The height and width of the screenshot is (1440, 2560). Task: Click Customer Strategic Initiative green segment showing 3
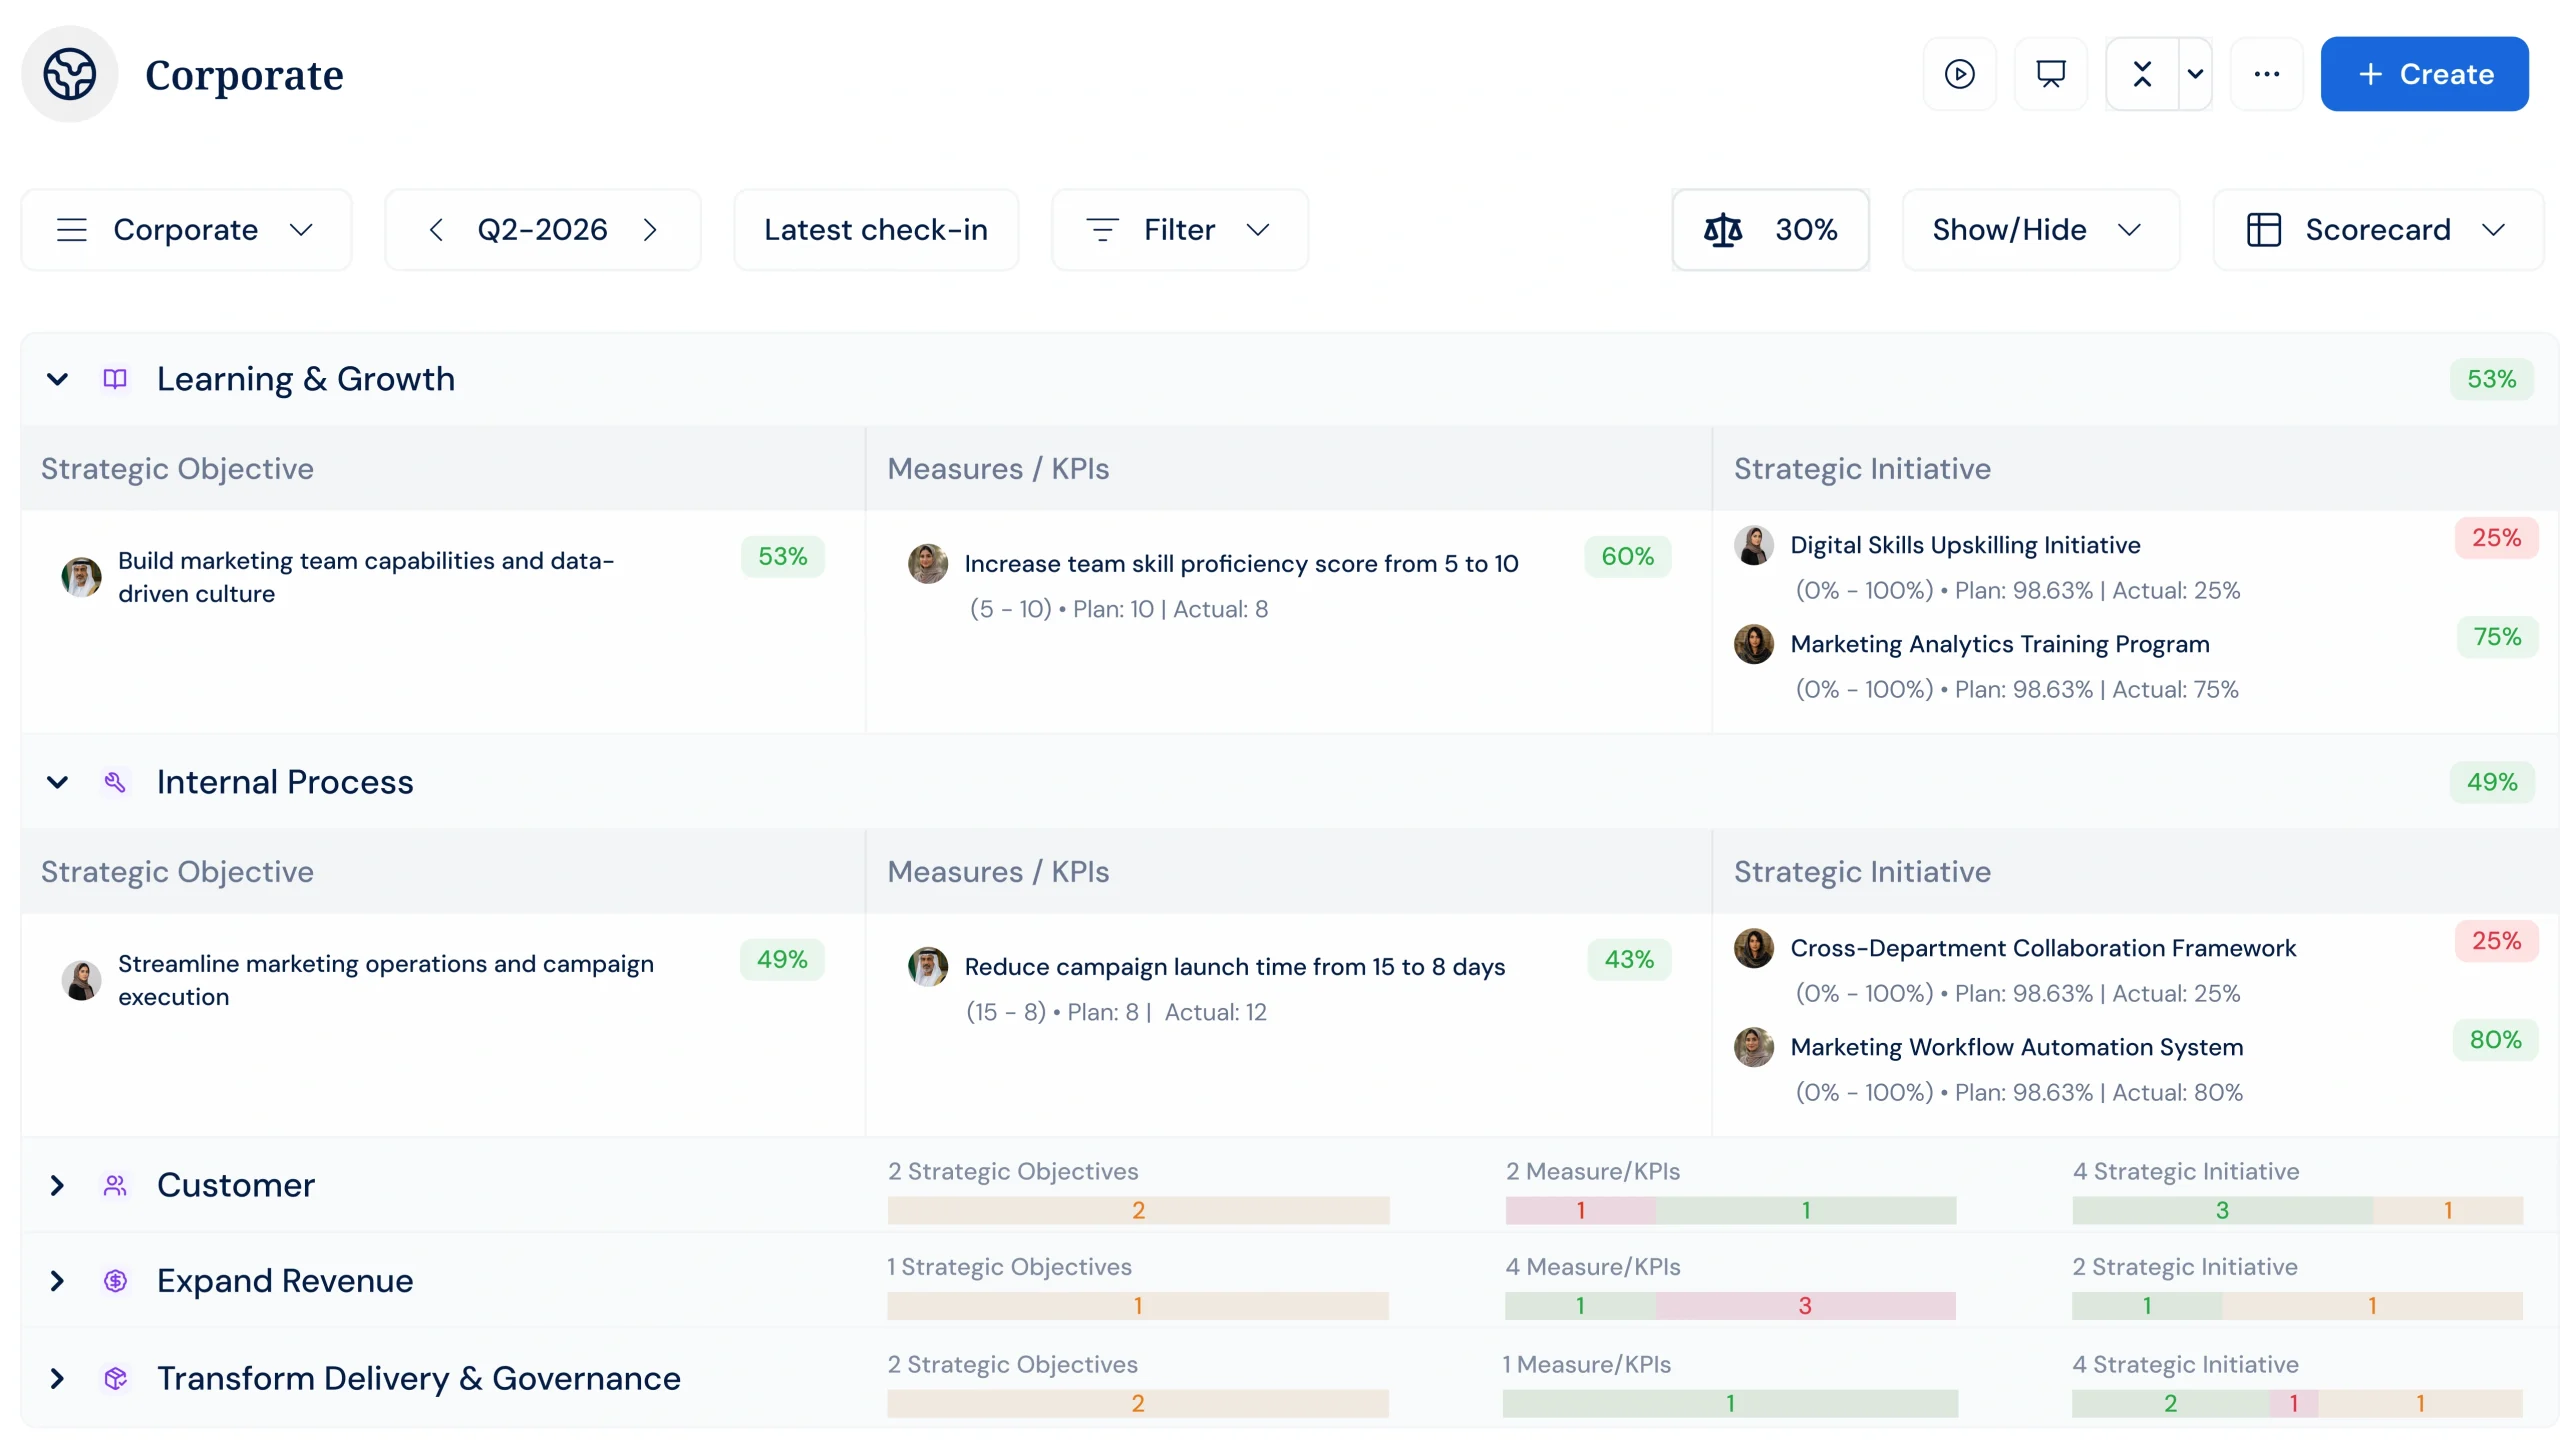point(2222,1210)
